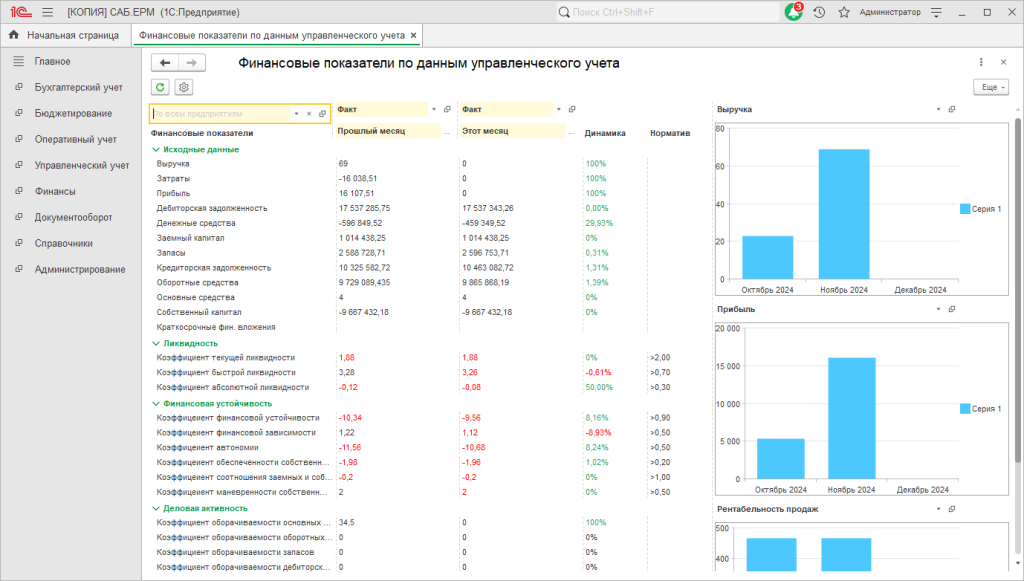Click the Серия 1 legend swatch in Выручка
Image resolution: width=1024 pixels, height=581 pixels.
[965, 209]
